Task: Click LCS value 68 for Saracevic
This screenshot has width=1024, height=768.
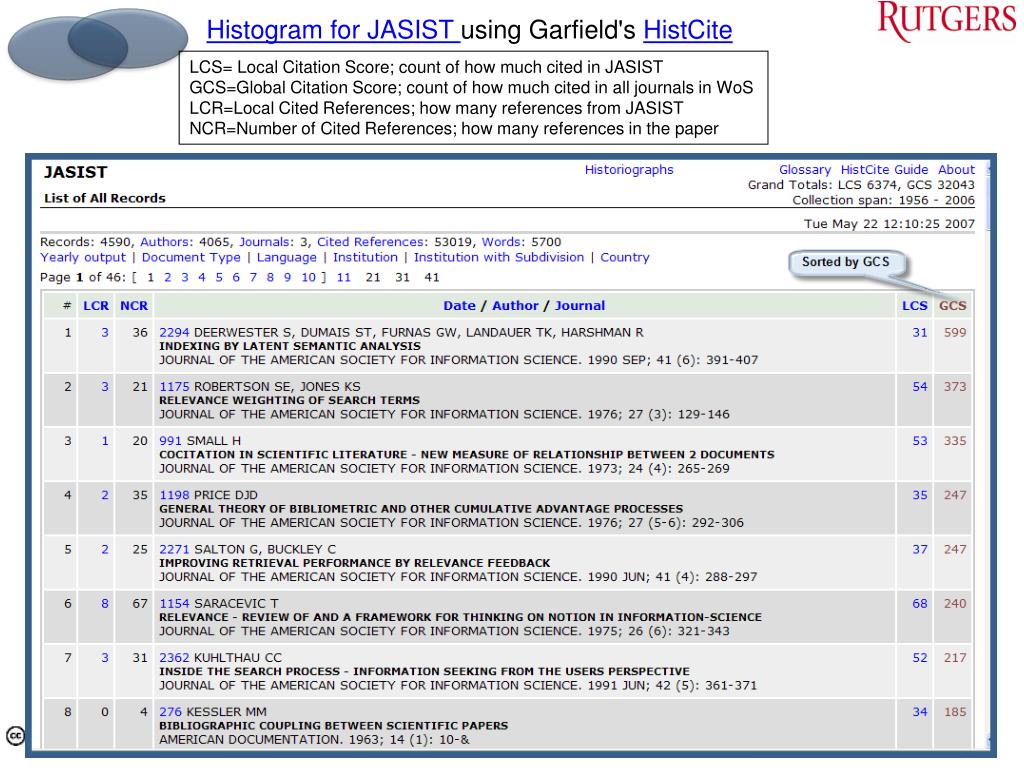Action: pyautogui.click(x=920, y=603)
